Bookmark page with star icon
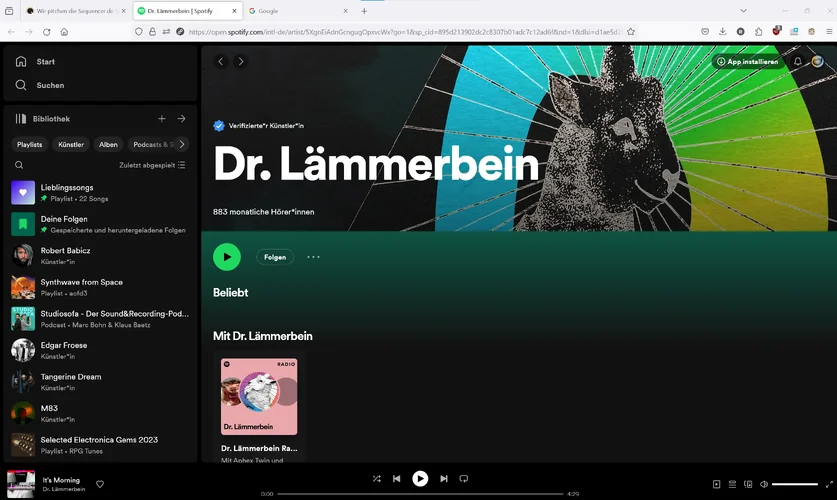Viewport: 837px width, 500px height. pos(631,32)
